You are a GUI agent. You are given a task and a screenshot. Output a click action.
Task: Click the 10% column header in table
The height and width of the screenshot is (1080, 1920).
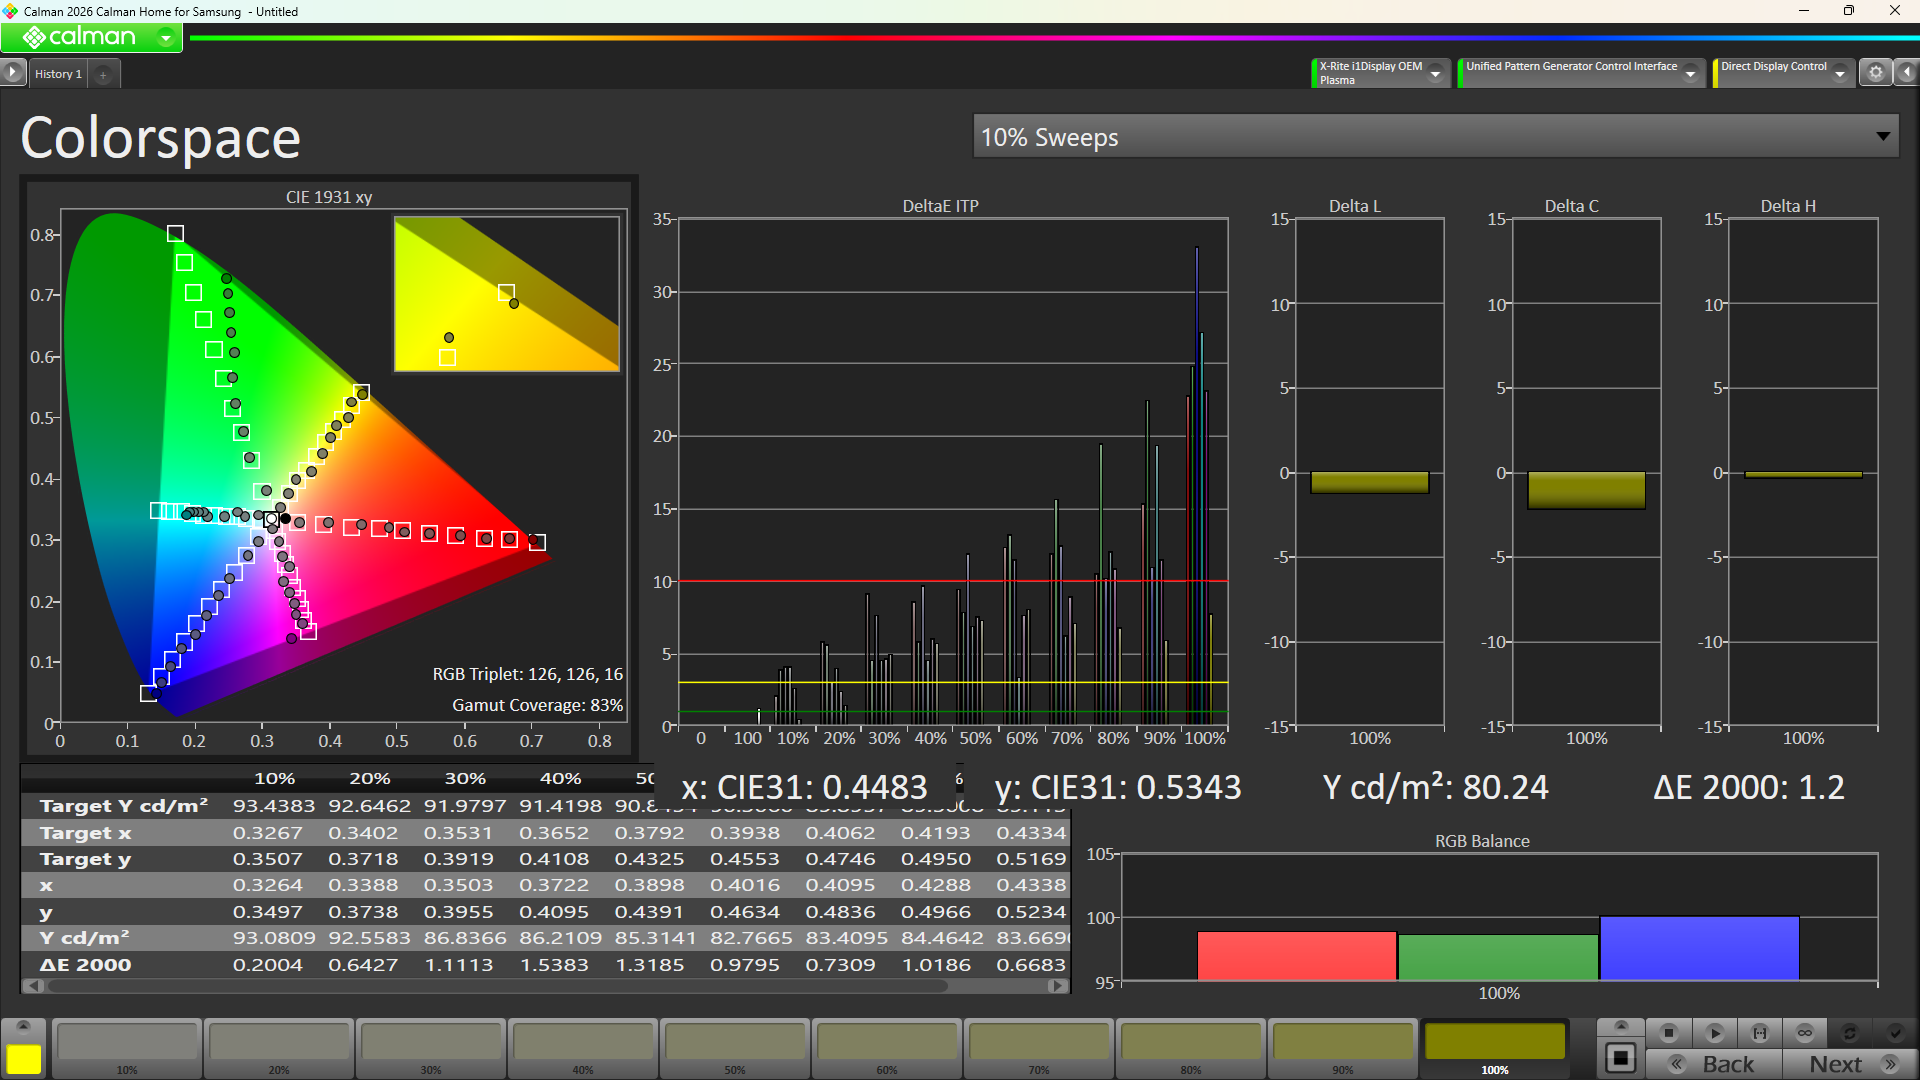(274, 778)
